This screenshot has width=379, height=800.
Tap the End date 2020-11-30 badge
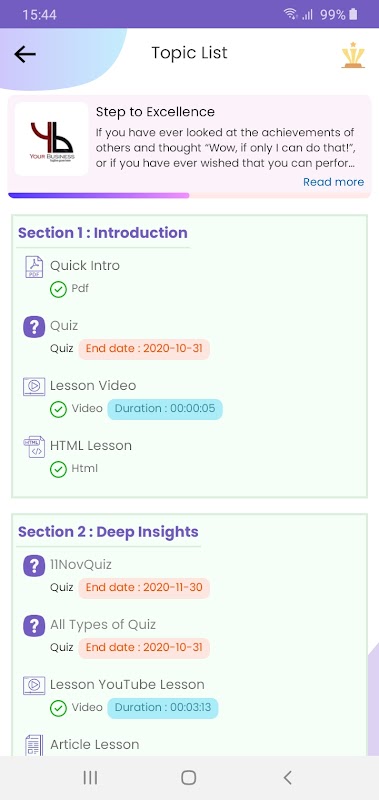click(x=144, y=588)
